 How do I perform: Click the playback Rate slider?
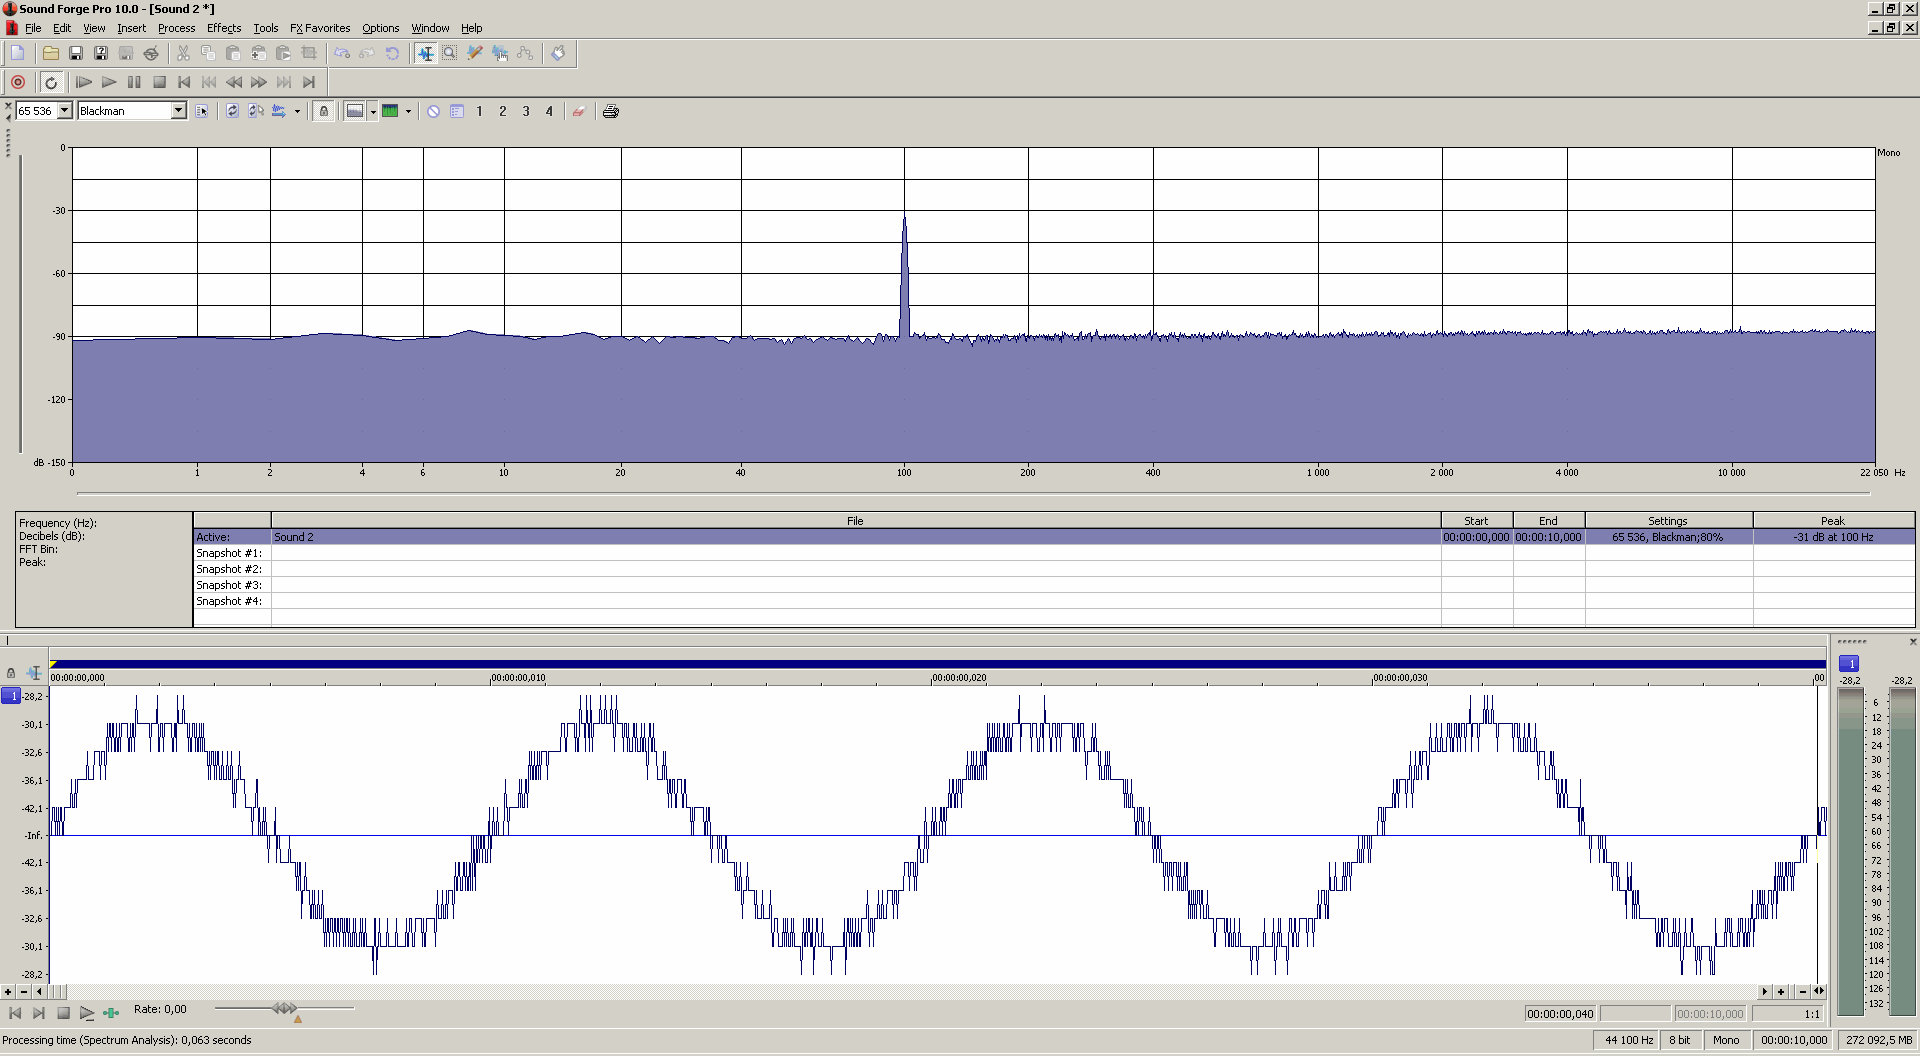tap(285, 1009)
